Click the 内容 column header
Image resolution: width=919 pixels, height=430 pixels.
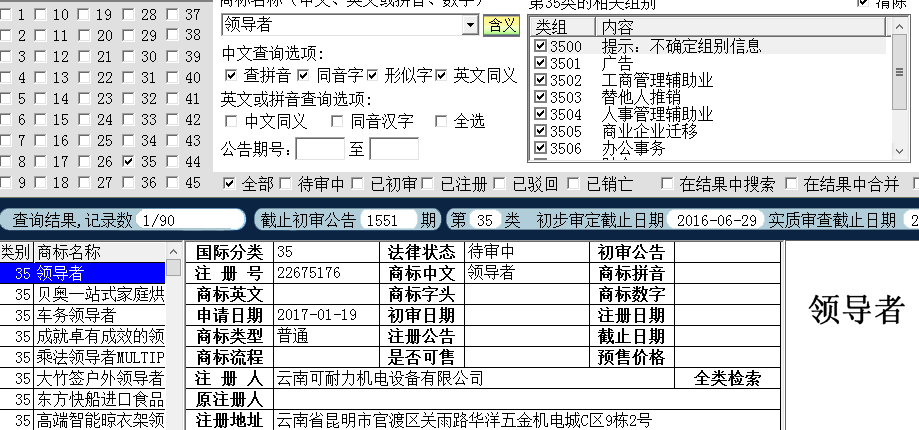tap(741, 26)
